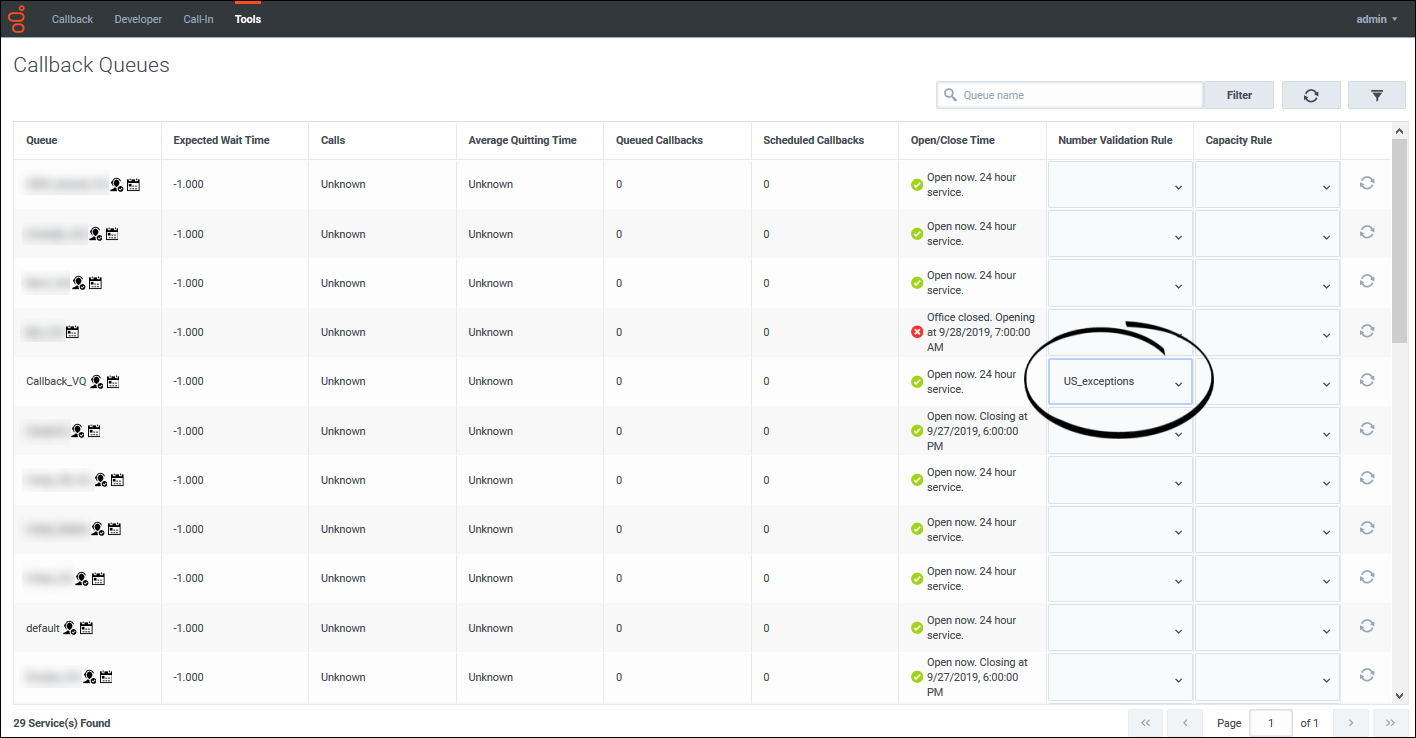Click the Genesys logo icon
The image size is (1416, 738).
[x=17, y=19]
